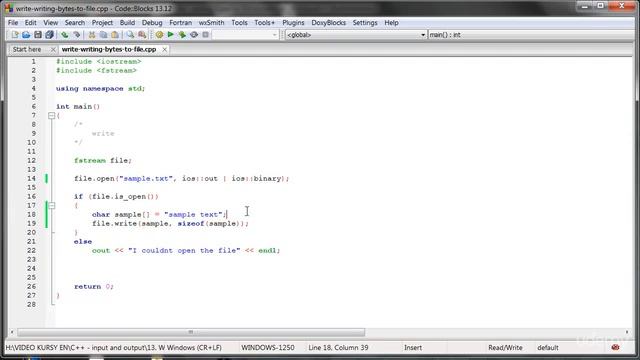Open Replace with the toolbar icon
Screen dimensions: 640x360
coord(142,35)
